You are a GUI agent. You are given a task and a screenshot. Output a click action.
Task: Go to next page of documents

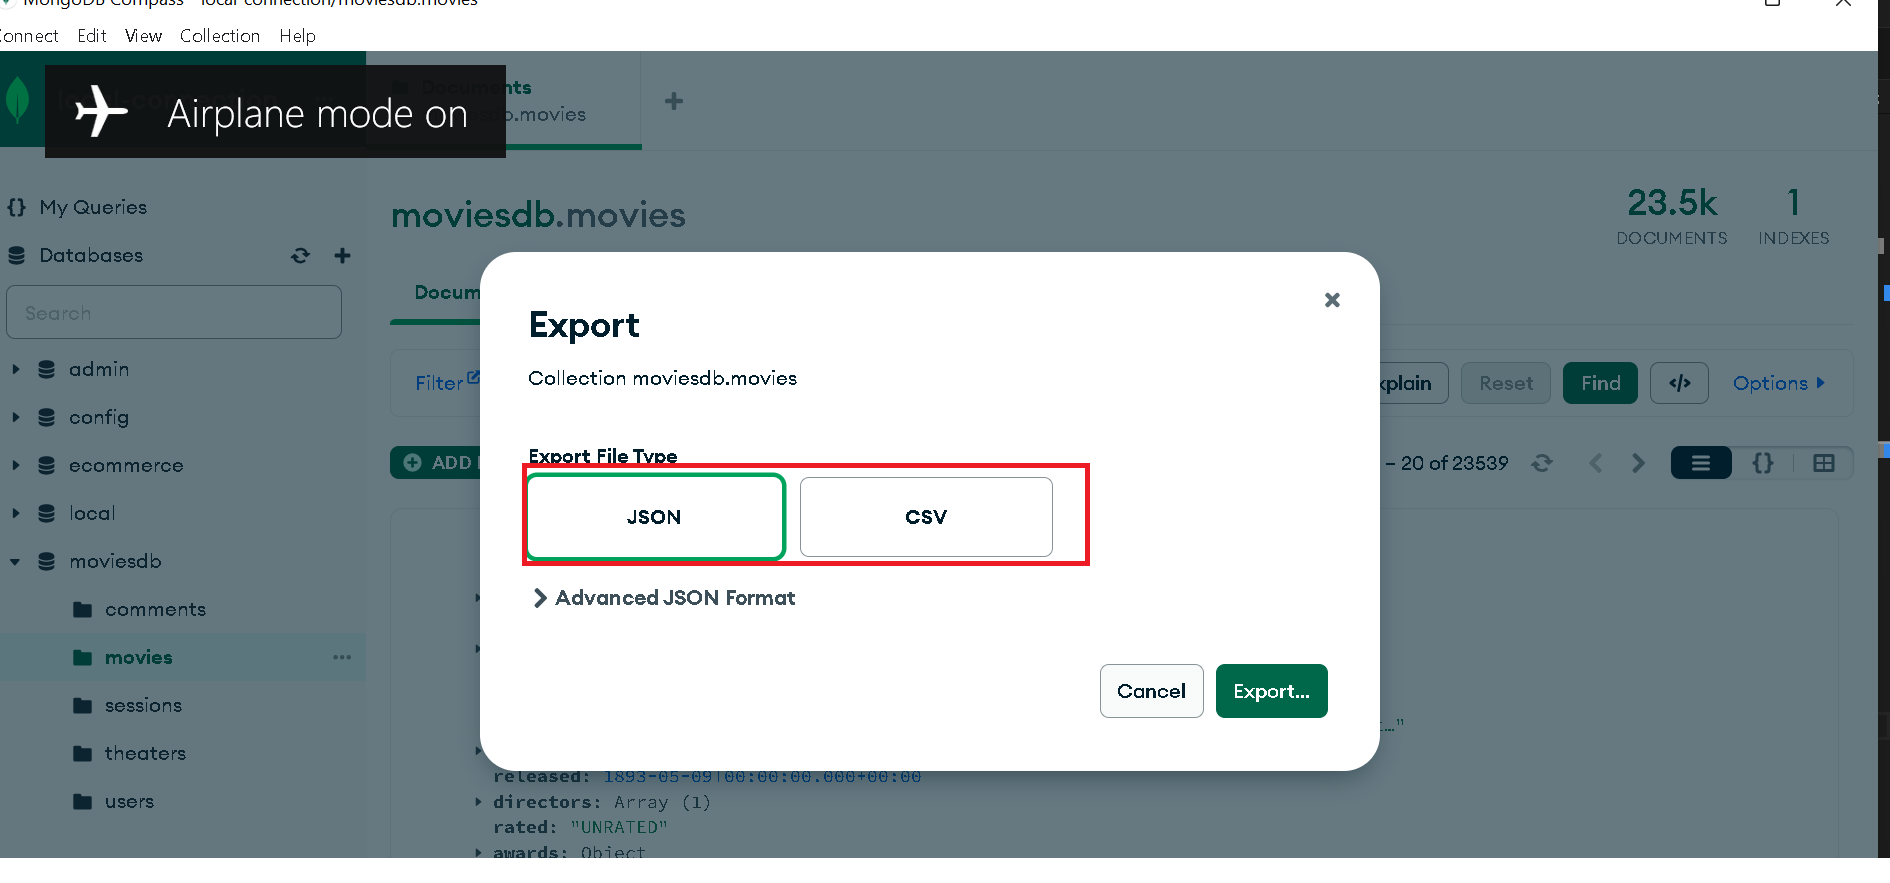[1638, 463]
